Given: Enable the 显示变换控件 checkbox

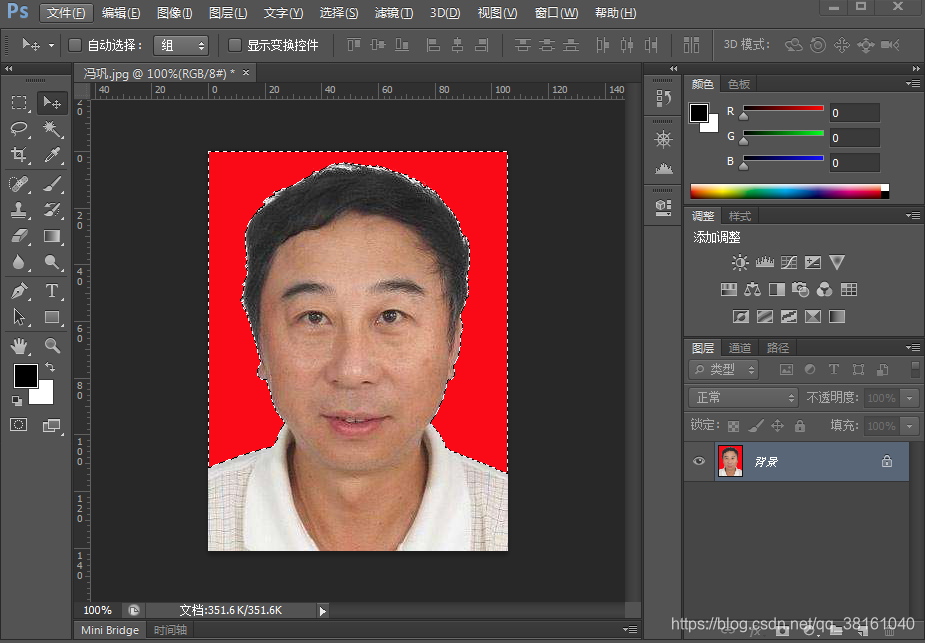Looking at the screenshot, I should pyautogui.click(x=233, y=44).
